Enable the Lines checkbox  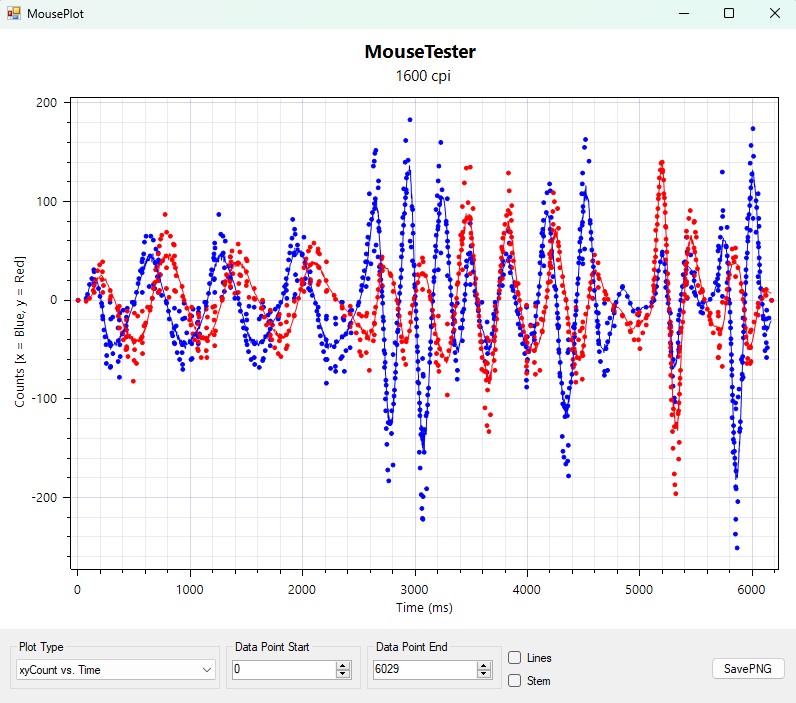[x=515, y=658]
